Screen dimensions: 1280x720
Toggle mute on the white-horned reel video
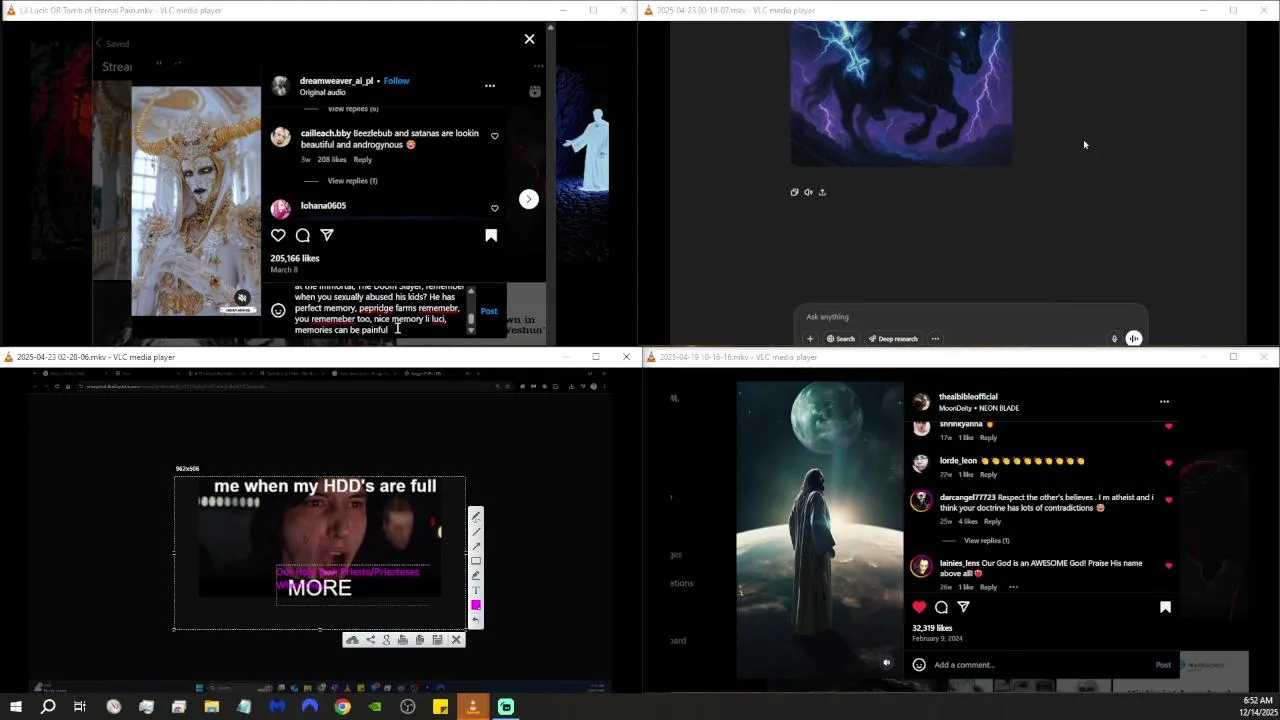[x=242, y=298]
